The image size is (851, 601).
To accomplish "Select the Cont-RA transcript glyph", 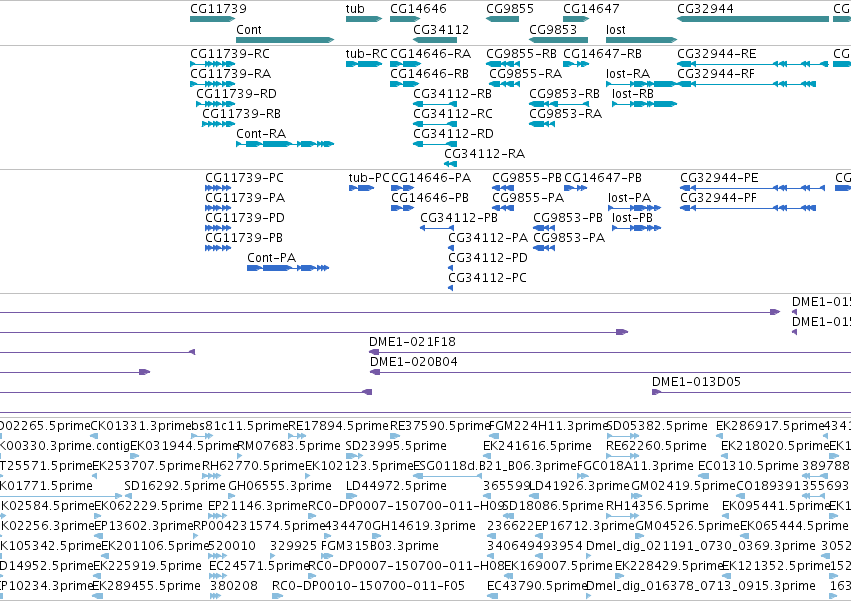I will click(x=285, y=144).
